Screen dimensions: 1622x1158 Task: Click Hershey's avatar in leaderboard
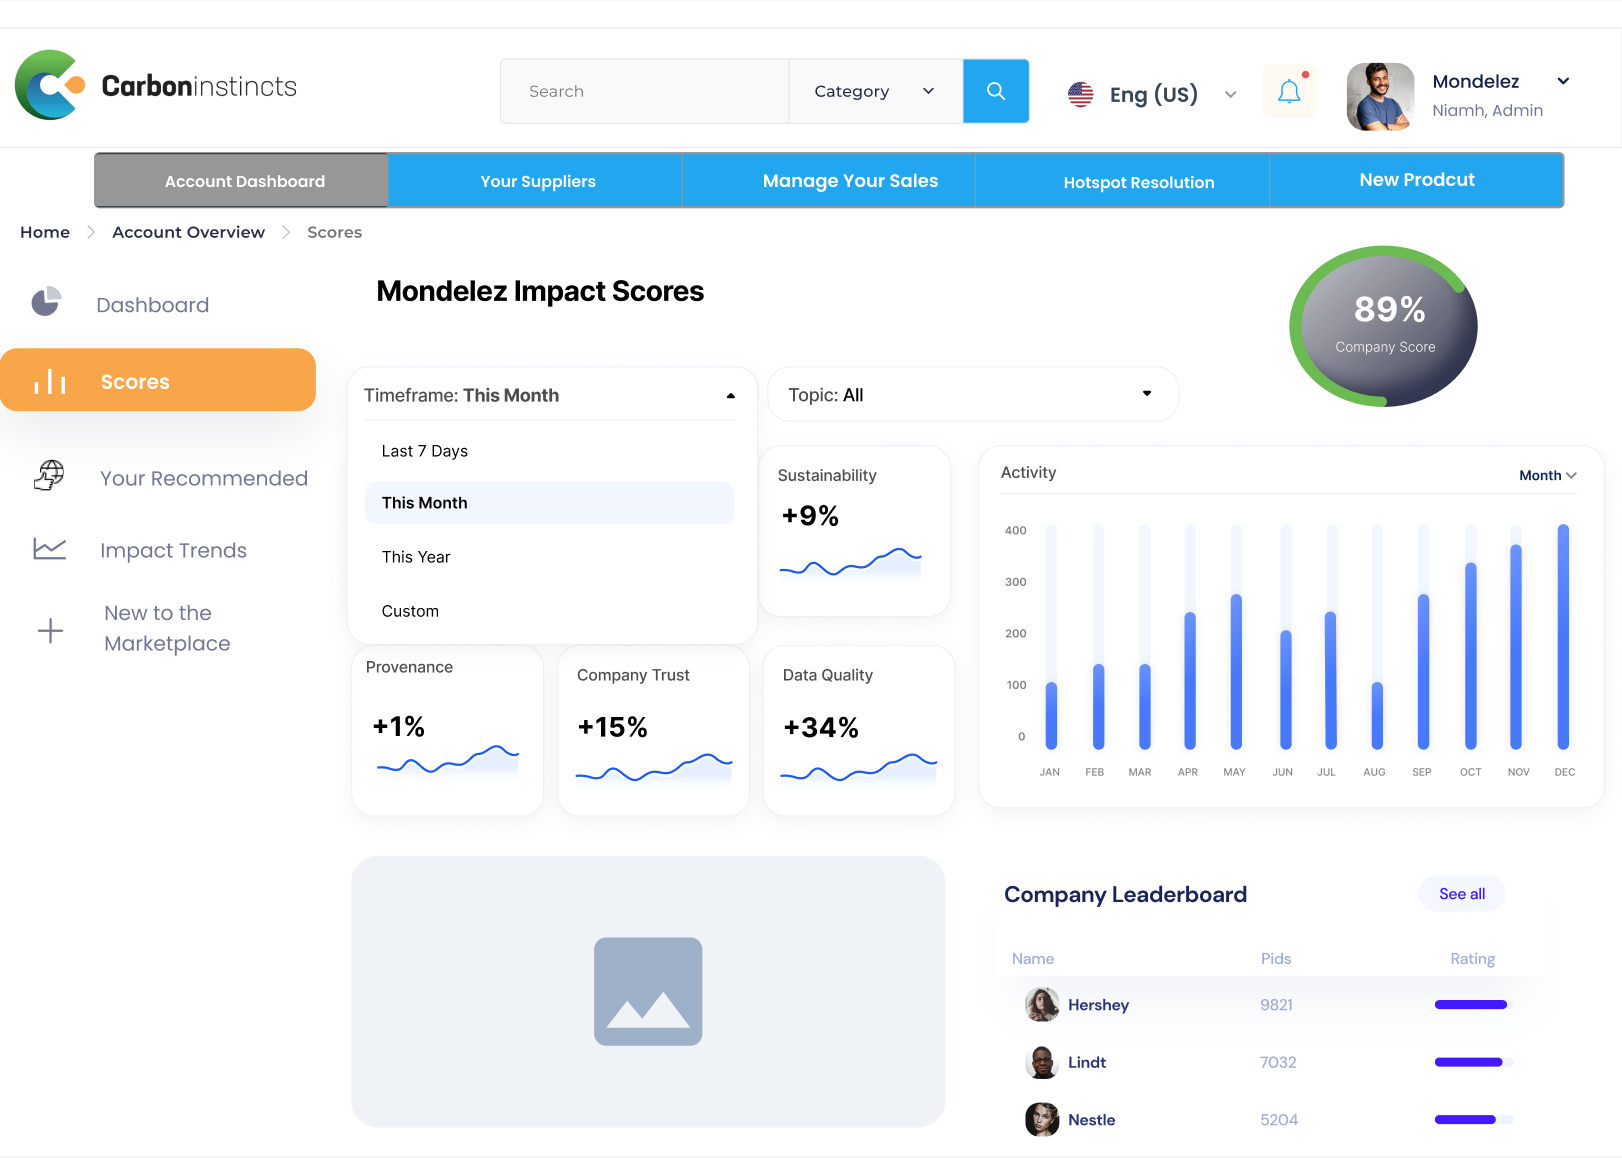(1042, 1004)
